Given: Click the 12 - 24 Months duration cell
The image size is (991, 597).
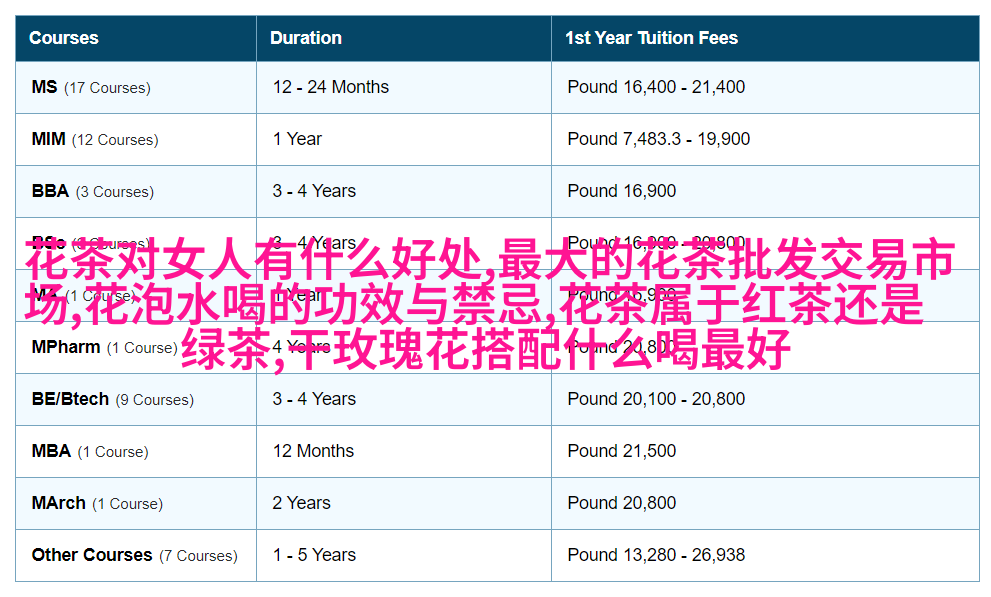Looking at the screenshot, I should point(331,87).
